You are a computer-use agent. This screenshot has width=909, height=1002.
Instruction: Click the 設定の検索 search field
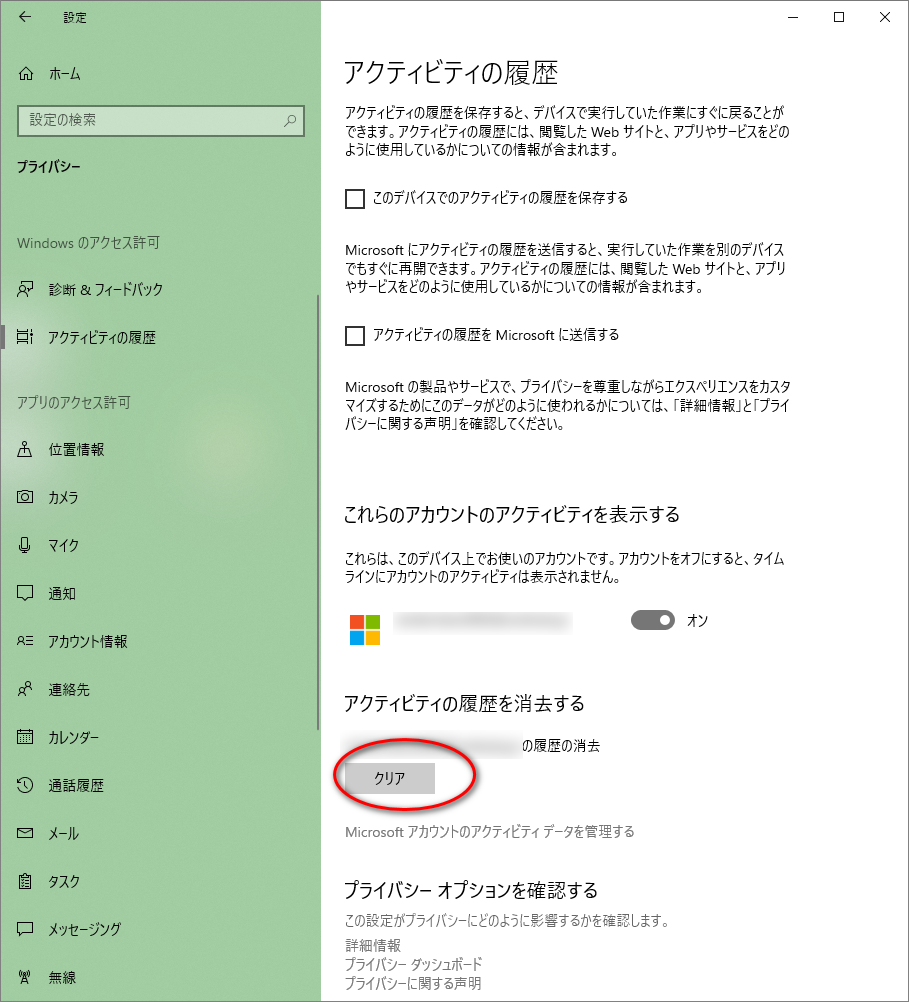[150, 120]
